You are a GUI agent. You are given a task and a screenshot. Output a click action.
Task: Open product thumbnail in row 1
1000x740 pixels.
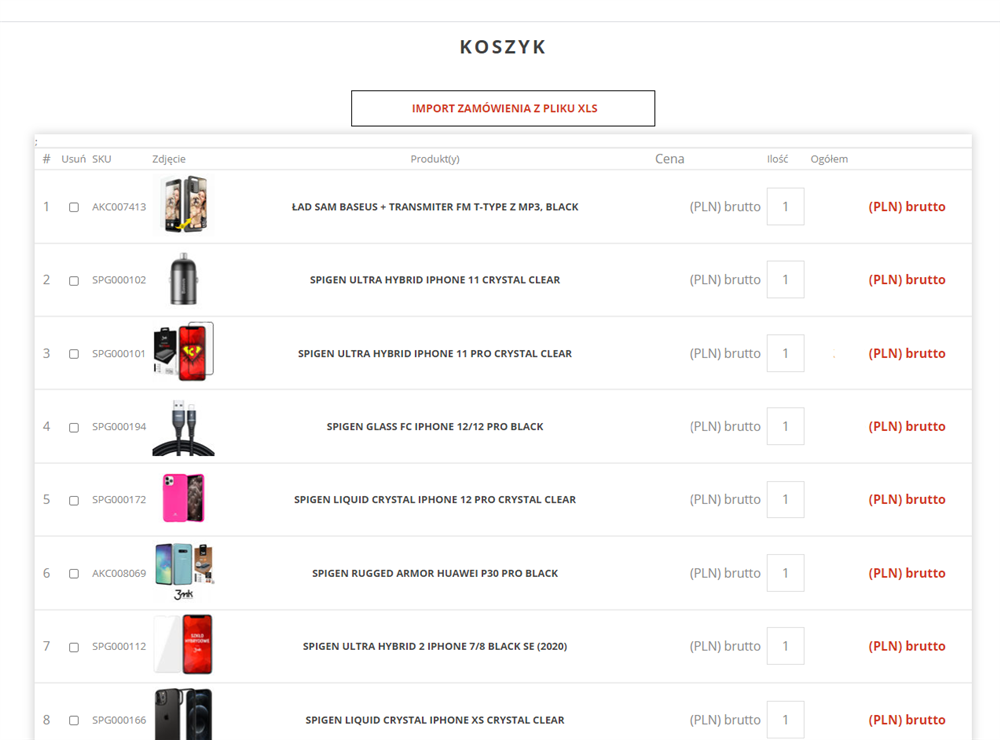(183, 205)
